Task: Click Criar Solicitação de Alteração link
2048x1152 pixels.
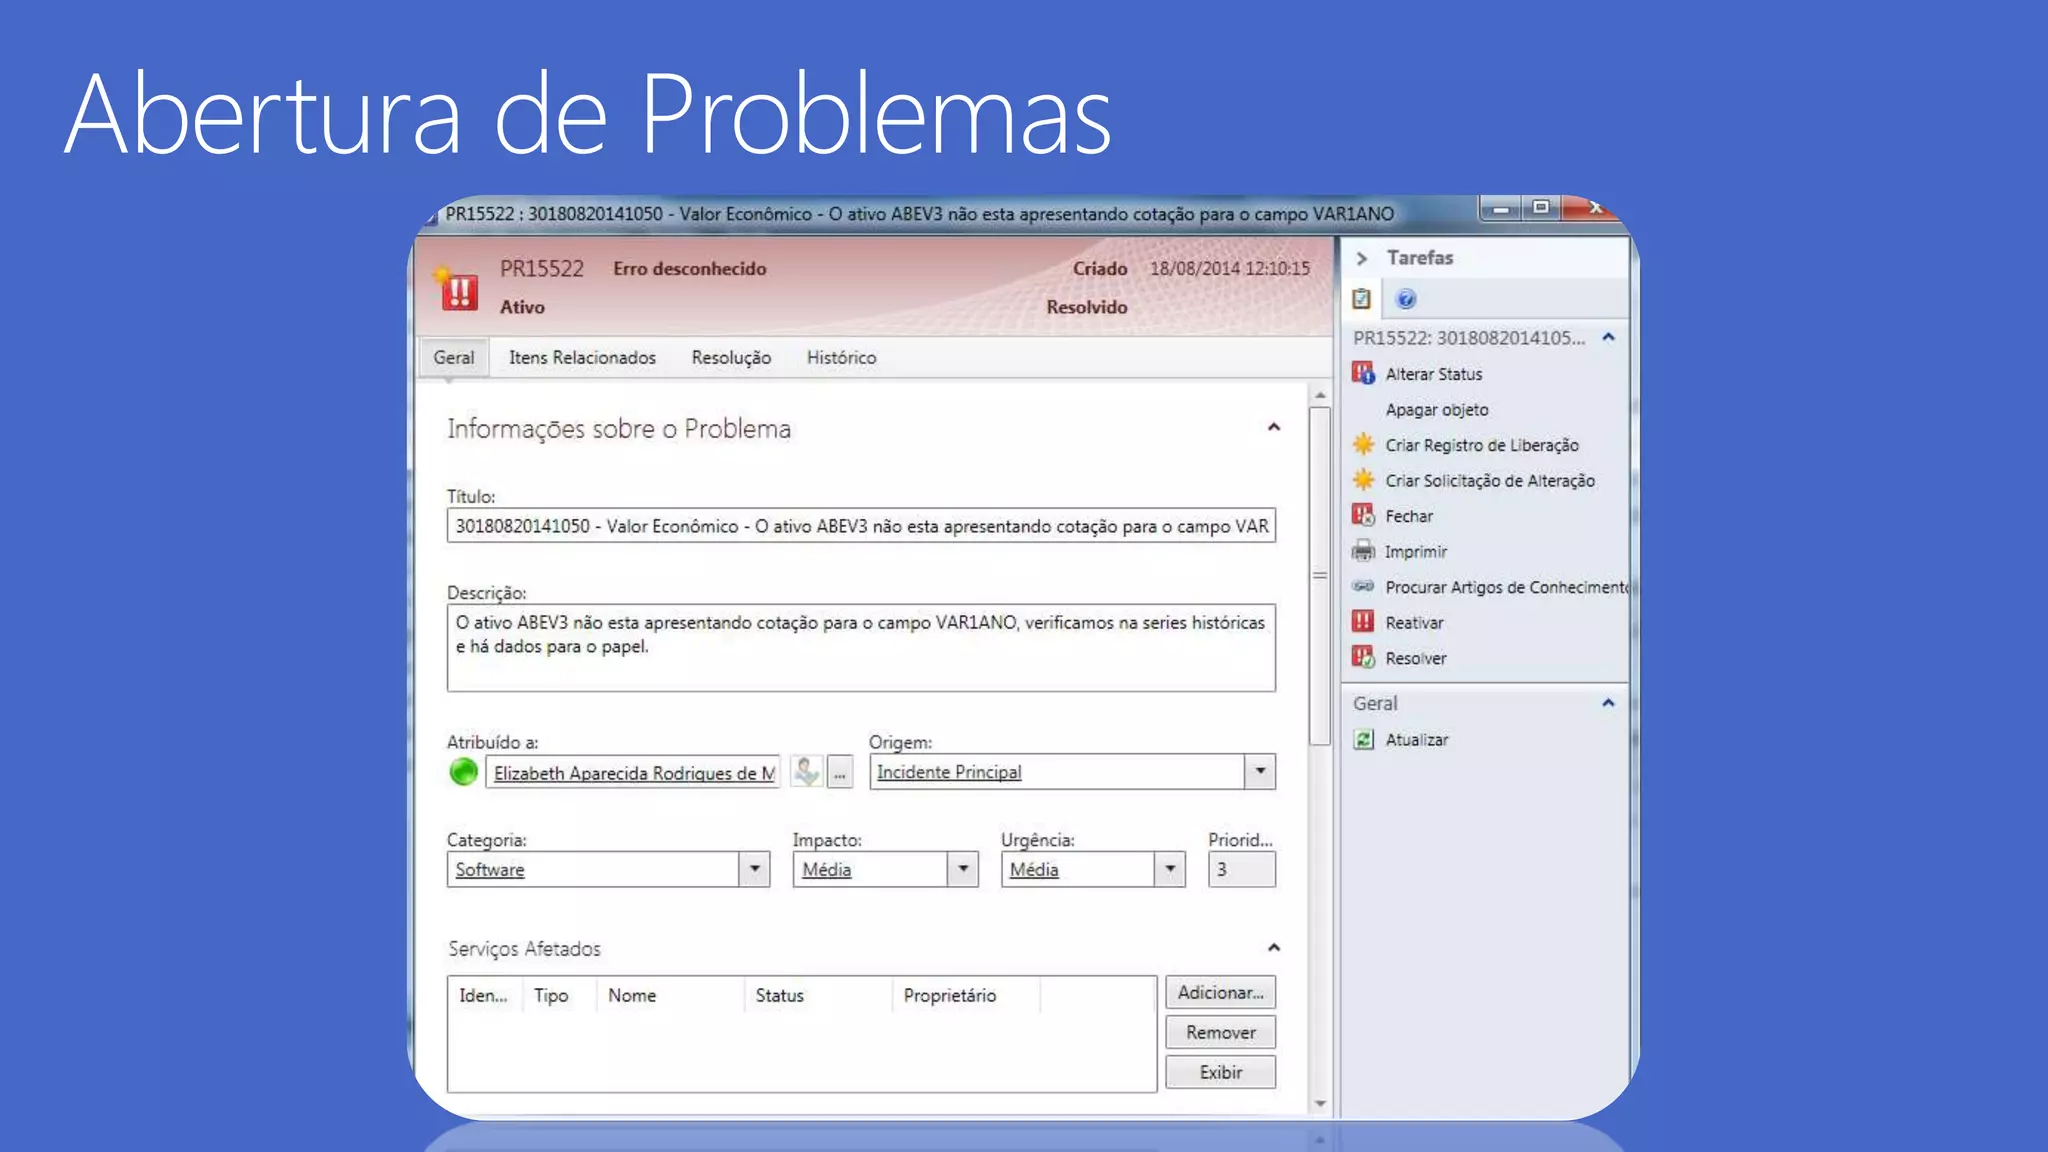Action: point(1489,481)
